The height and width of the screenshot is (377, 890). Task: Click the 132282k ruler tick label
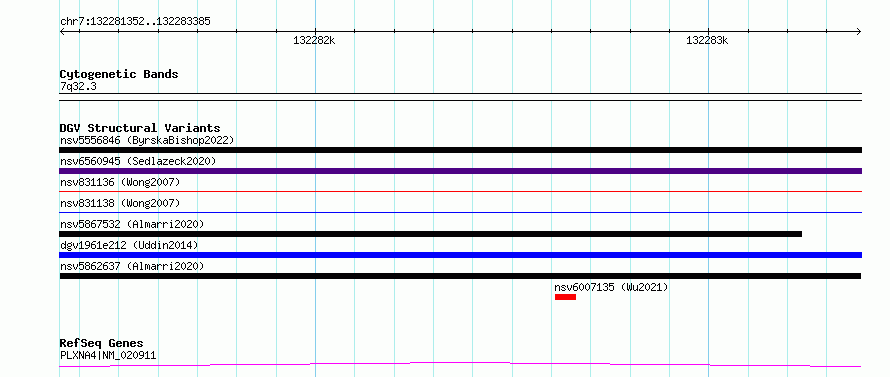tap(314, 41)
